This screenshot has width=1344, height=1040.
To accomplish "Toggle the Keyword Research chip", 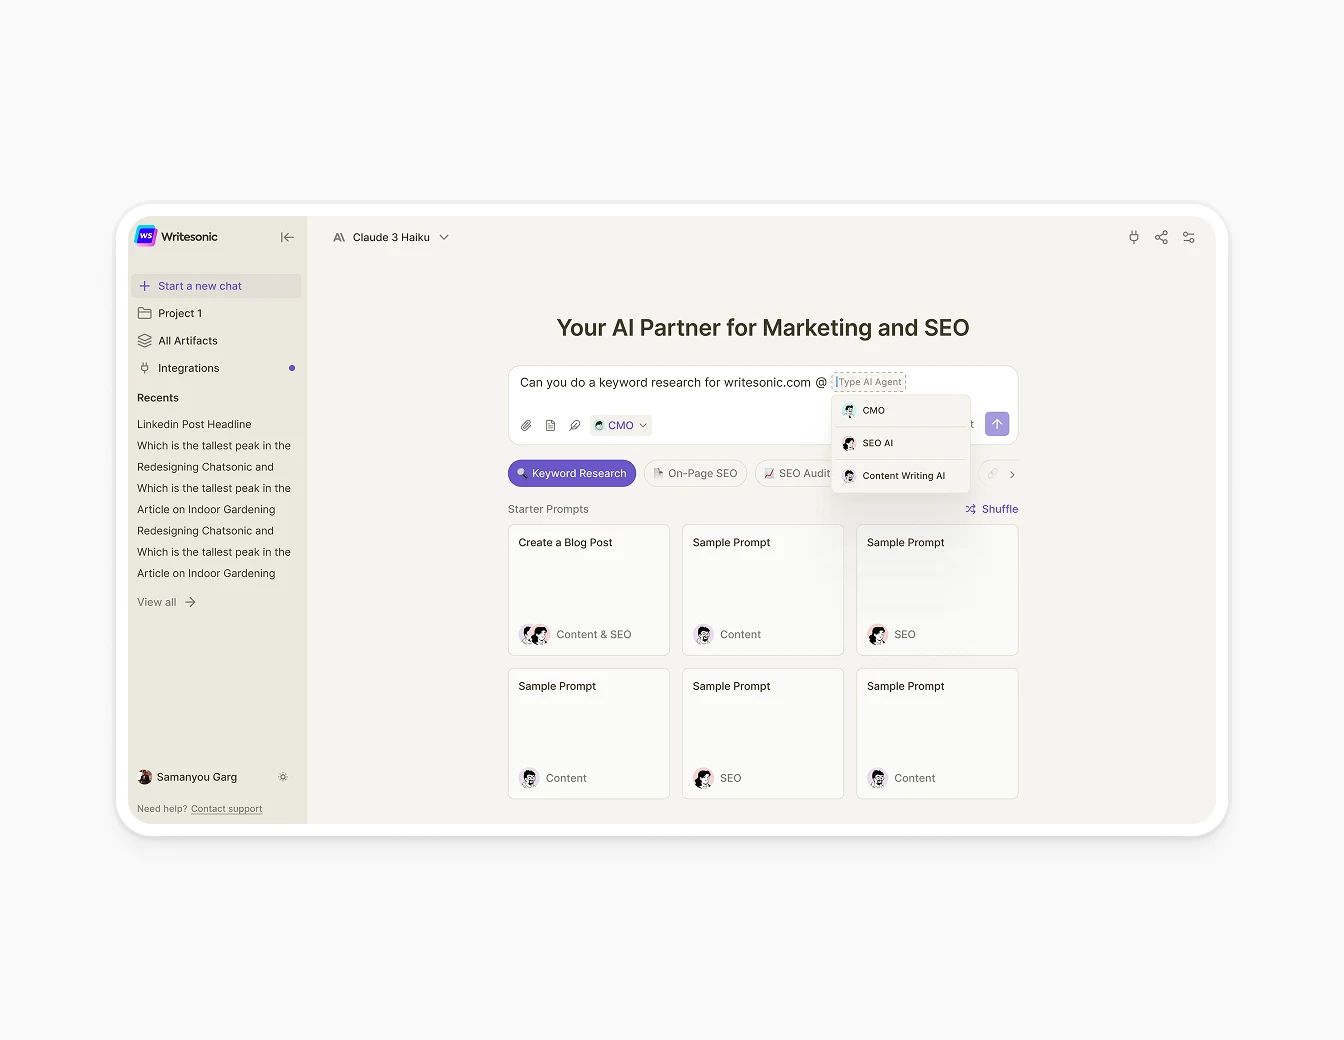I will (x=571, y=473).
